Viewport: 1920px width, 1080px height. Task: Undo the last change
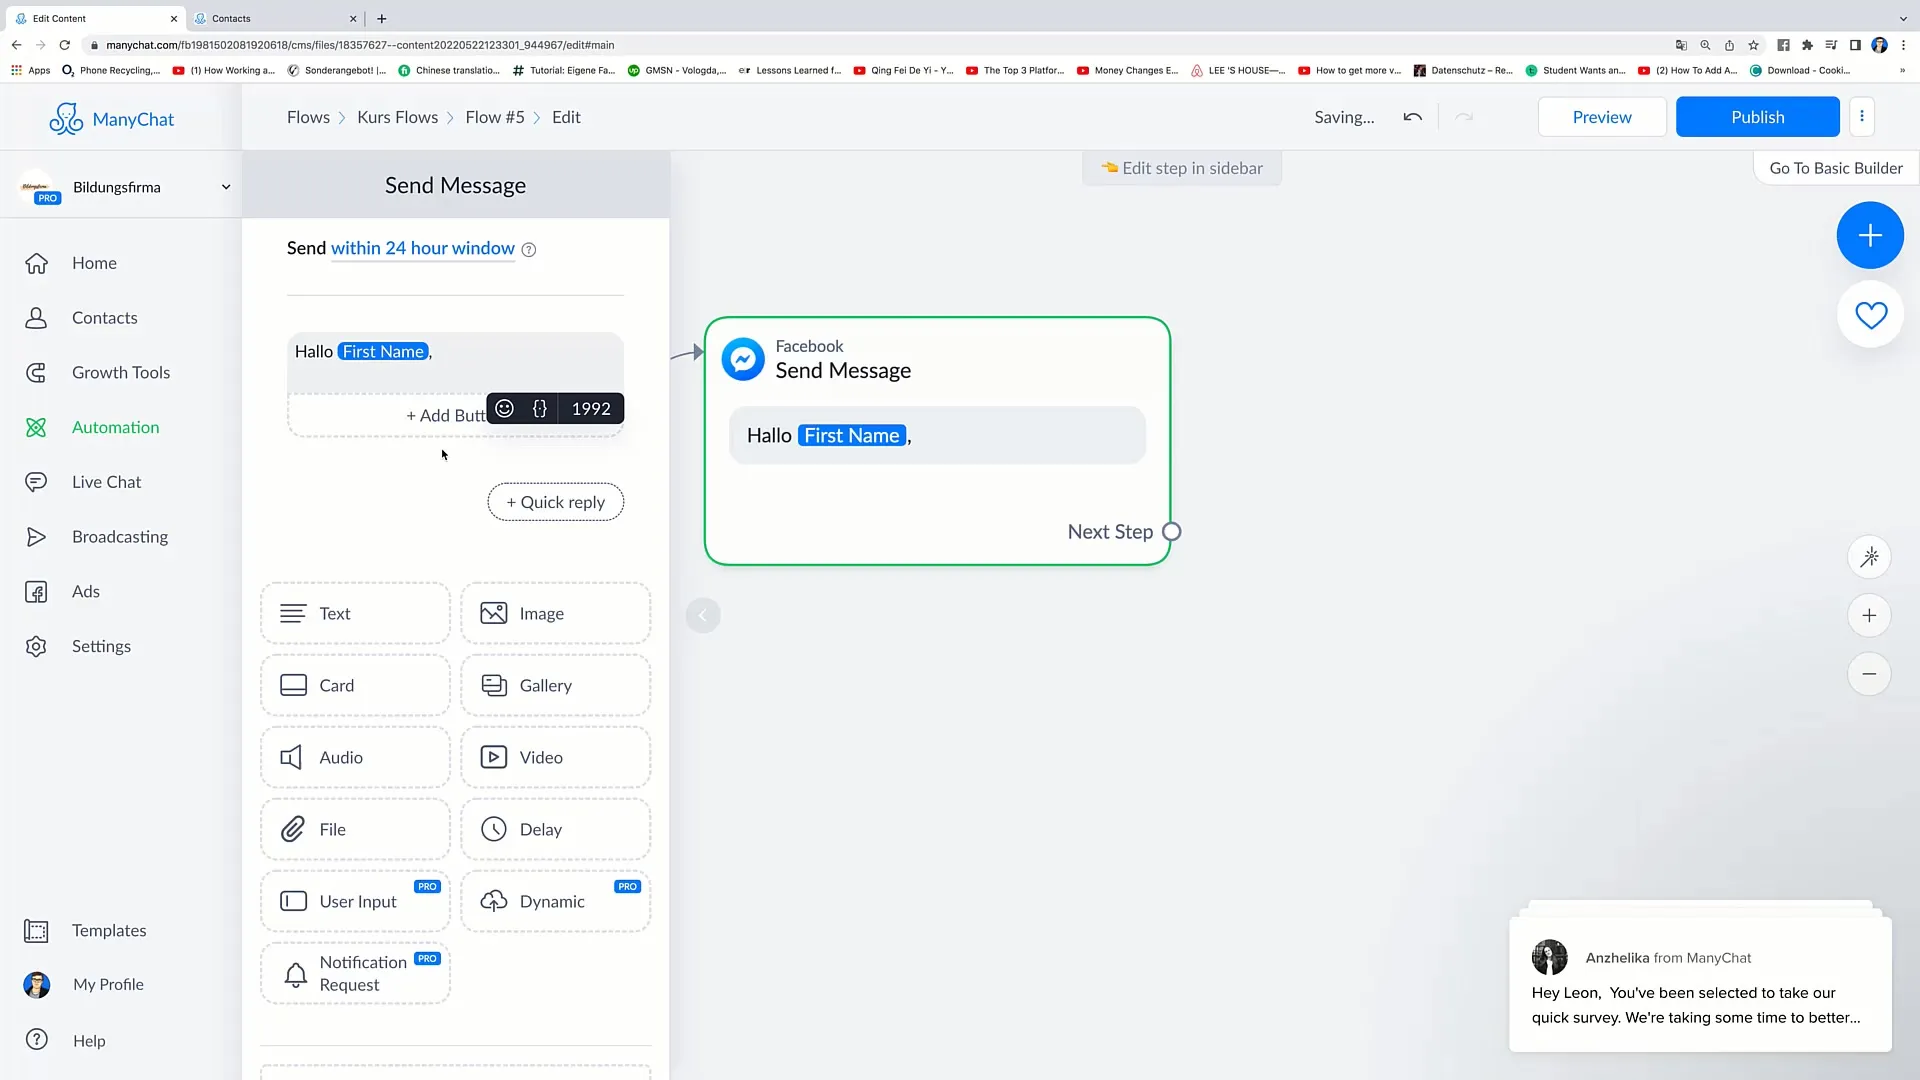(x=1412, y=117)
